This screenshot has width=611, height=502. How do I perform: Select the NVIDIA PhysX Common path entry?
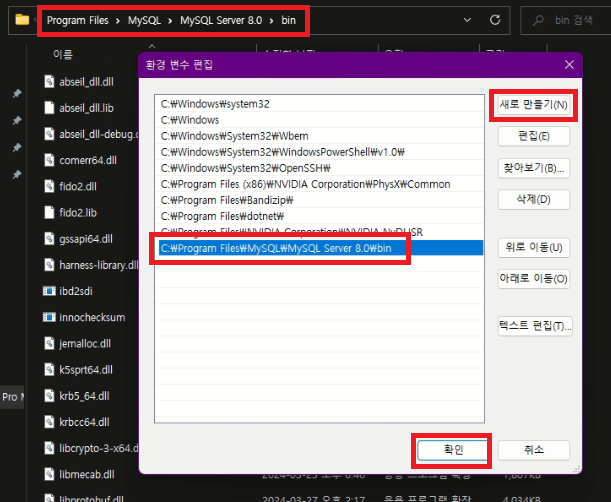click(x=320, y=184)
